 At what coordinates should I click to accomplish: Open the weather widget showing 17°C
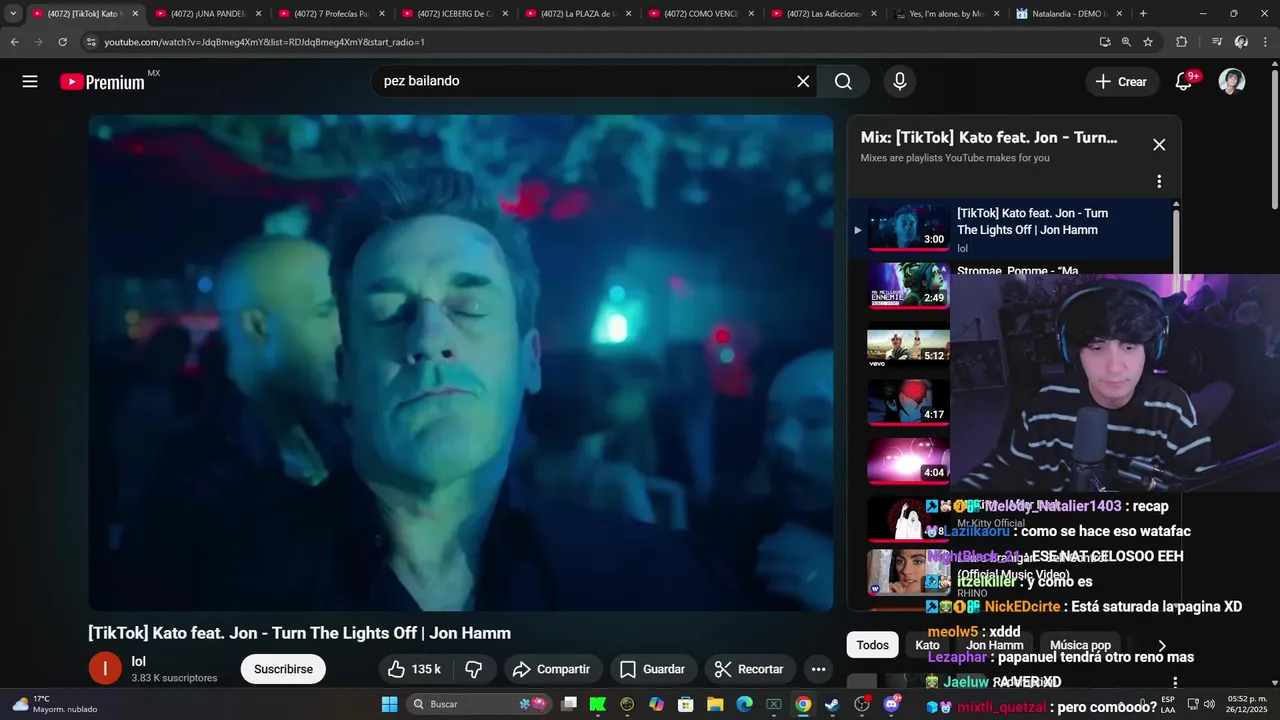(55, 704)
